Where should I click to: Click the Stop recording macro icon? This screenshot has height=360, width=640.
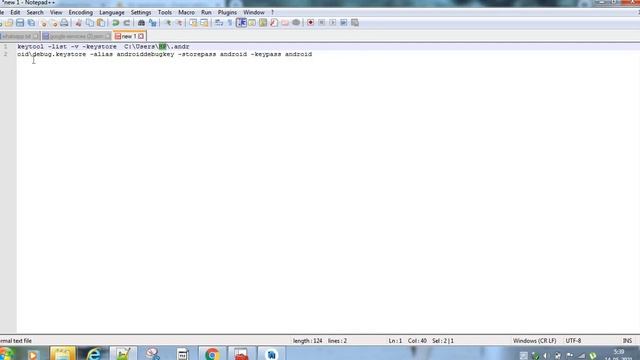coord(322,23)
